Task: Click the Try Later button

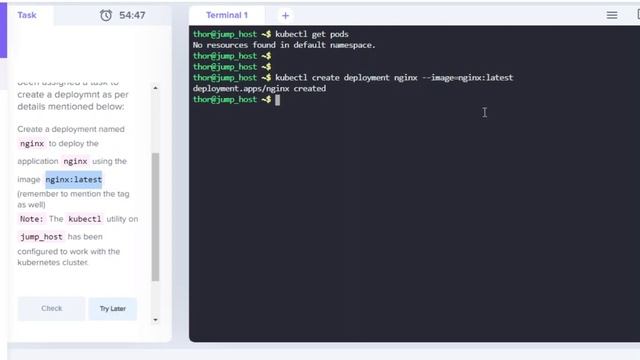Action: (113, 309)
